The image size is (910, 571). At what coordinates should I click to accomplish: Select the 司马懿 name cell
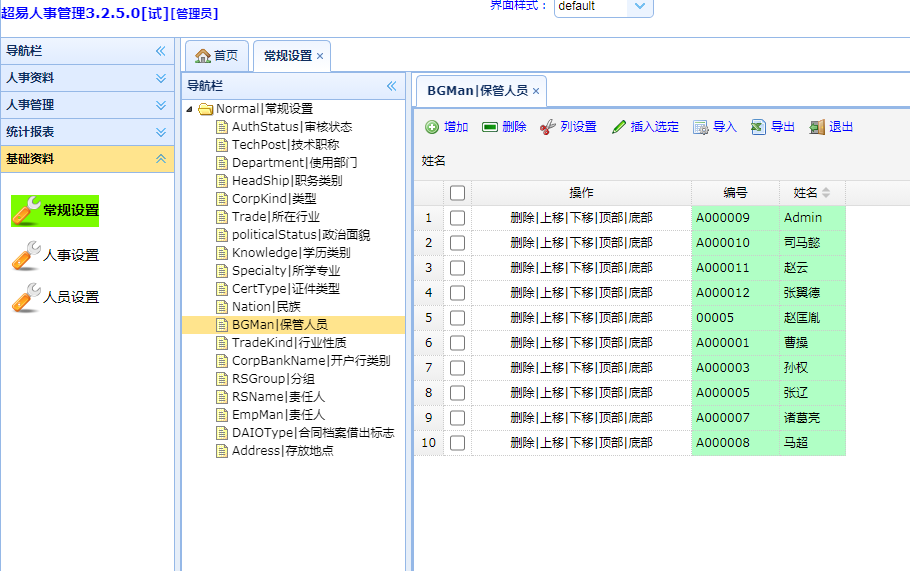(x=812, y=243)
